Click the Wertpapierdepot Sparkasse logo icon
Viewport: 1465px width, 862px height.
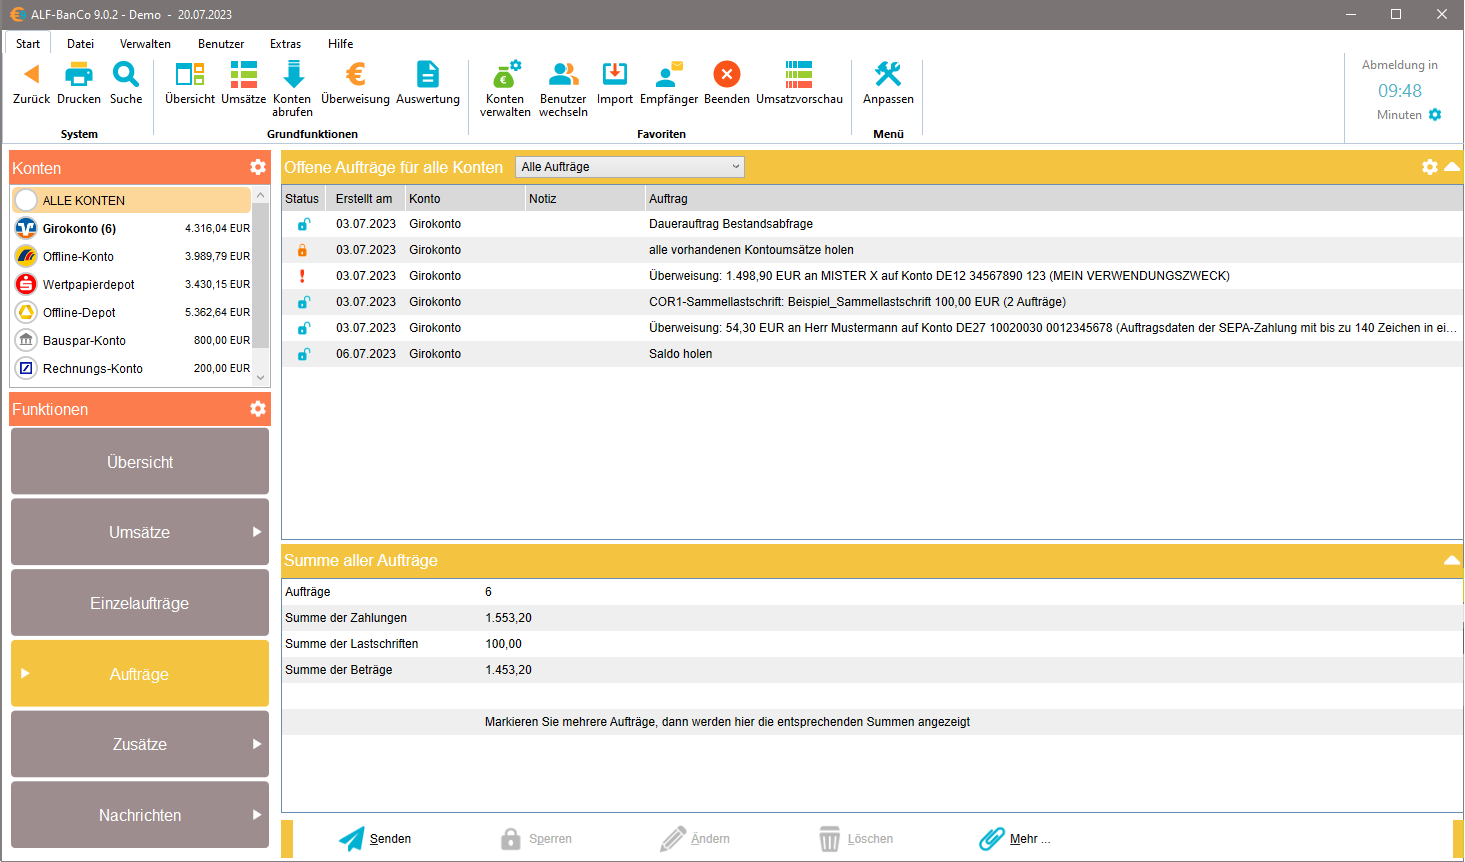click(26, 284)
